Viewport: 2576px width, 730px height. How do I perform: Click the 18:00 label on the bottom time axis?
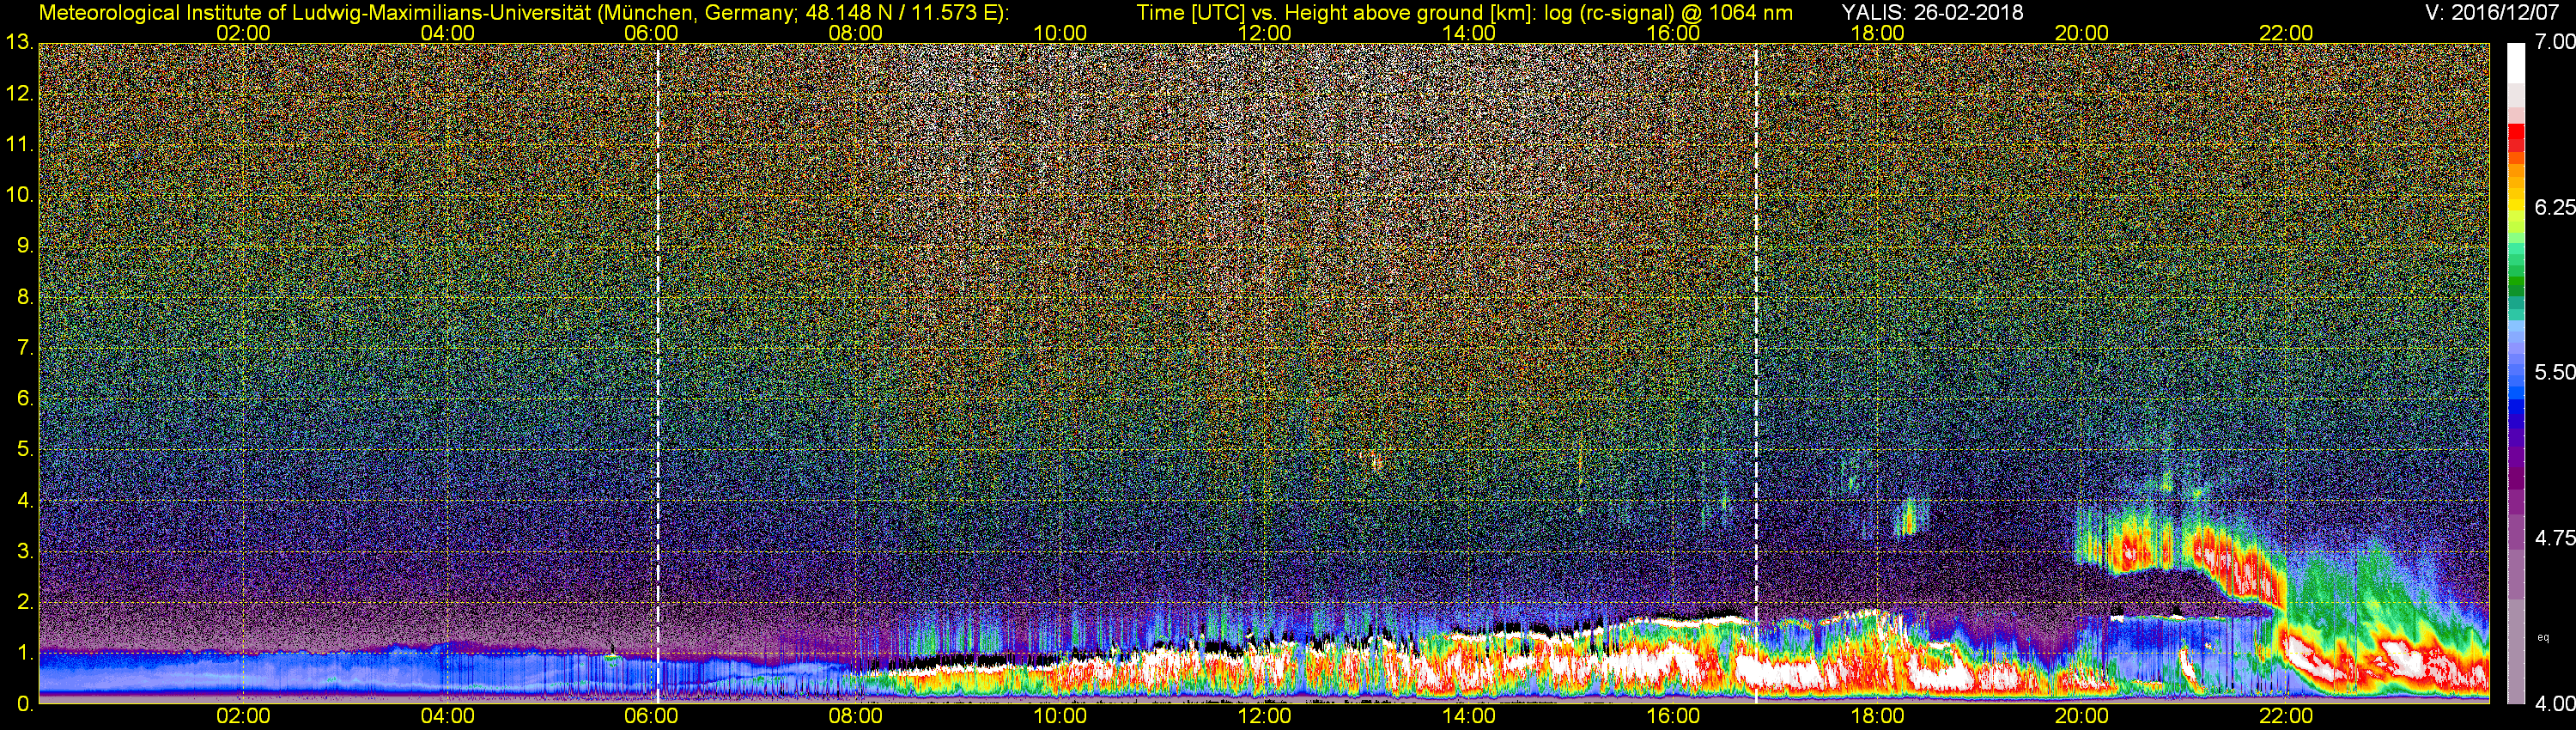[1877, 716]
